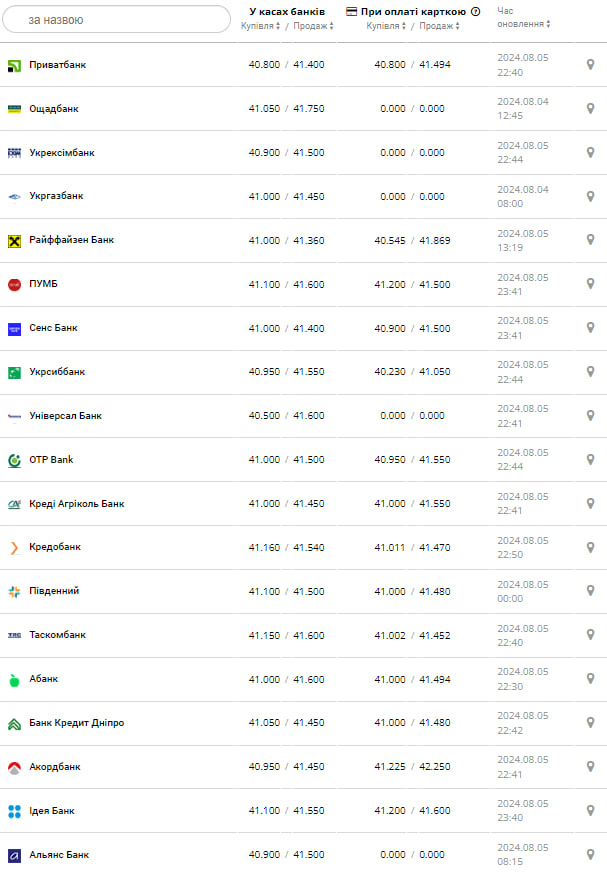Screen dimensions: 607x873
Task: Sort by cash desk "Продаж" rate
Action: pos(314,27)
